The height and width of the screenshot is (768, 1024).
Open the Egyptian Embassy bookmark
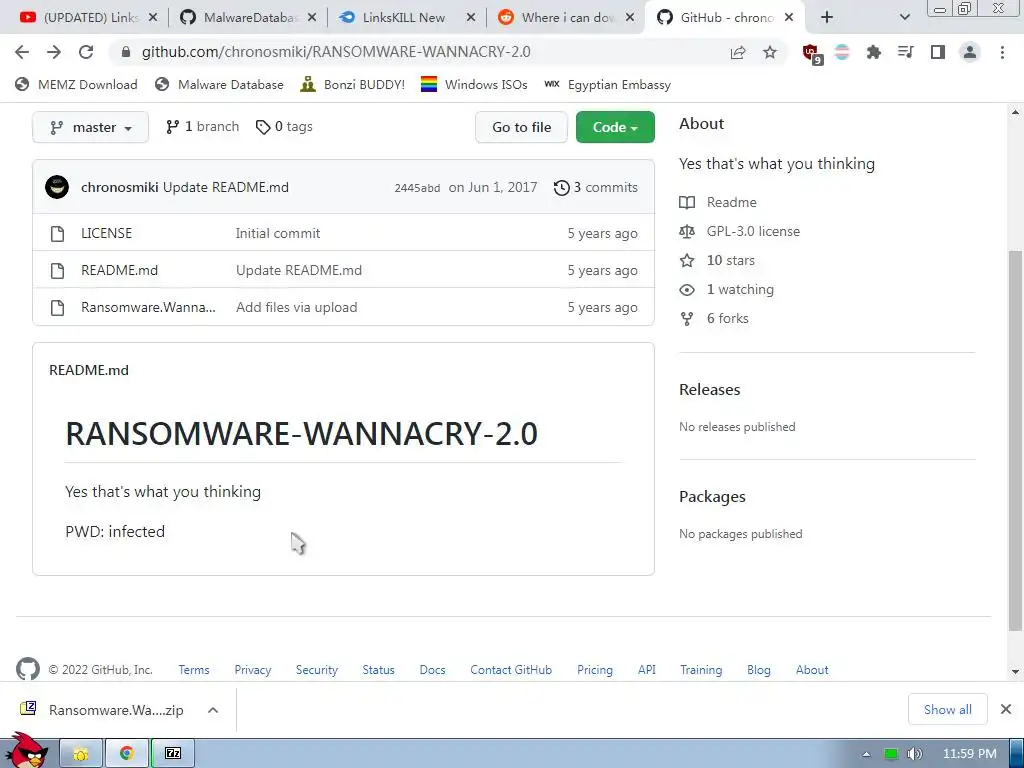tap(607, 84)
